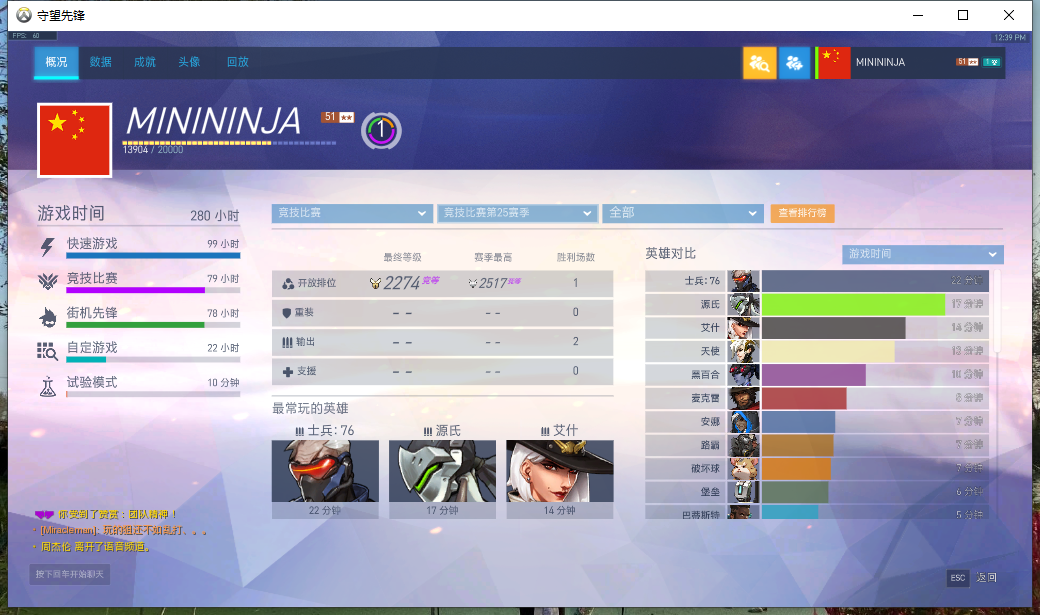Click the 最常玩的英雄 section heading
This screenshot has width=1040, height=615.
[x=310, y=409]
